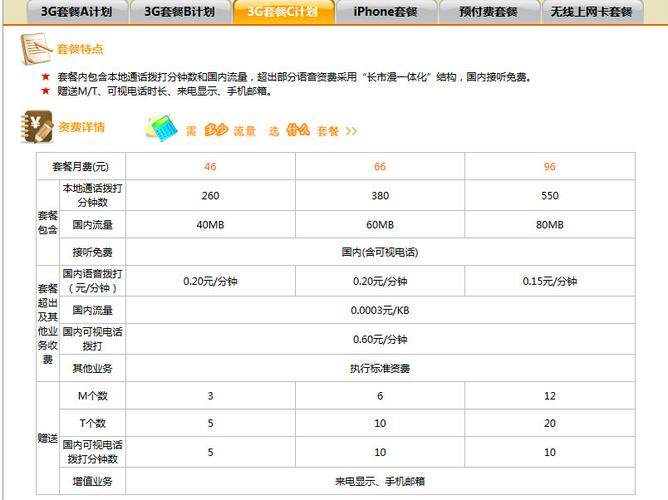Click the second red star bullet
Viewport: 668px width, 500px height.
coord(46,90)
